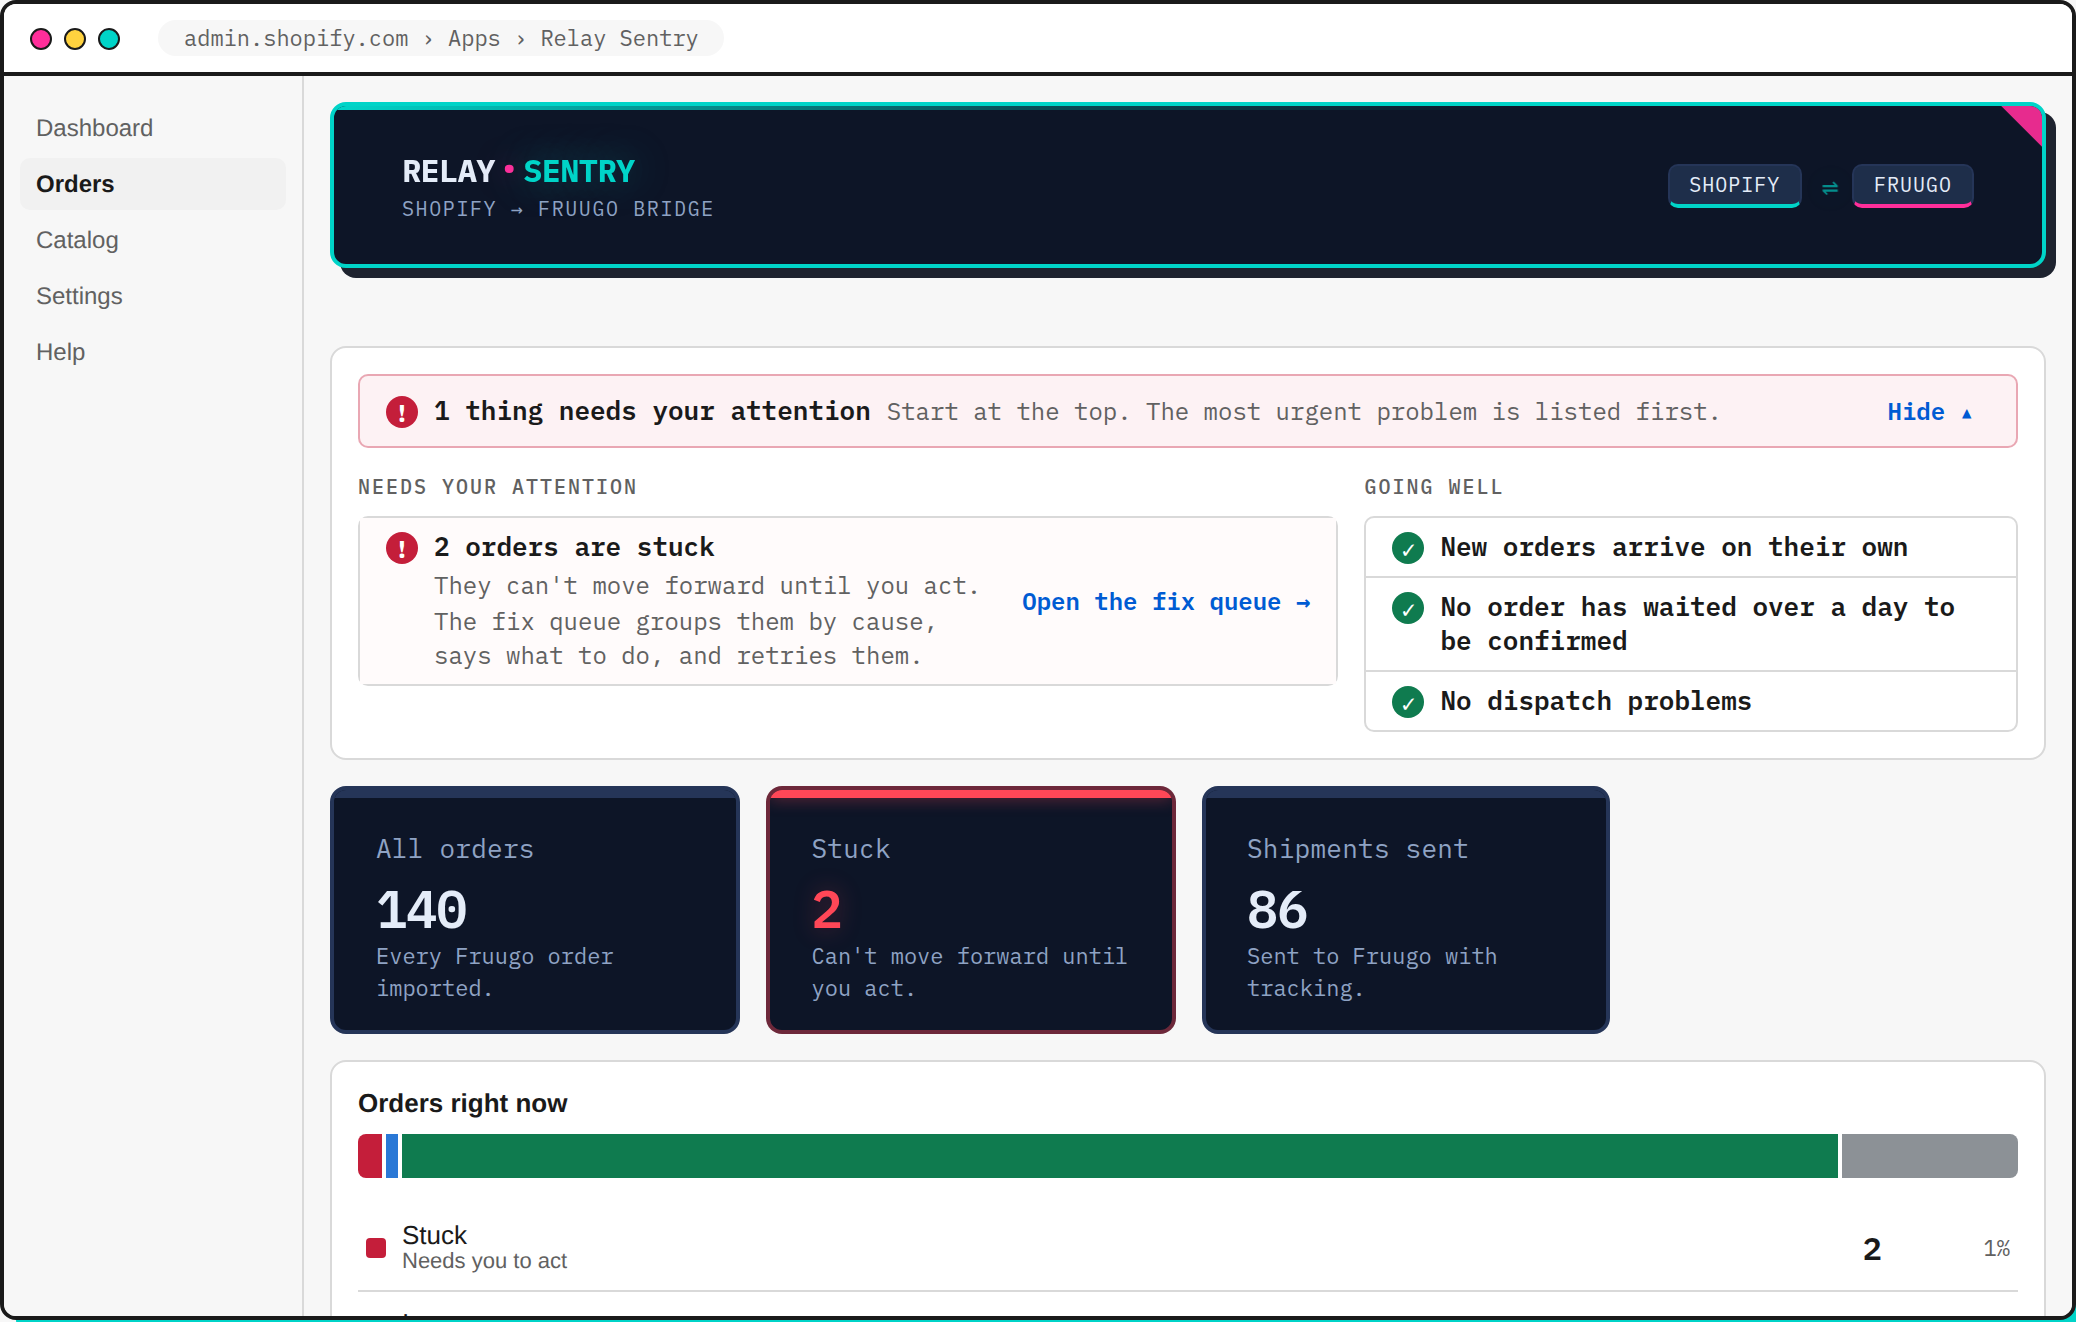This screenshot has width=2076, height=1322.
Task: Click the red Stuck legend swatch
Action: pyautogui.click(x=376, y=1248)
